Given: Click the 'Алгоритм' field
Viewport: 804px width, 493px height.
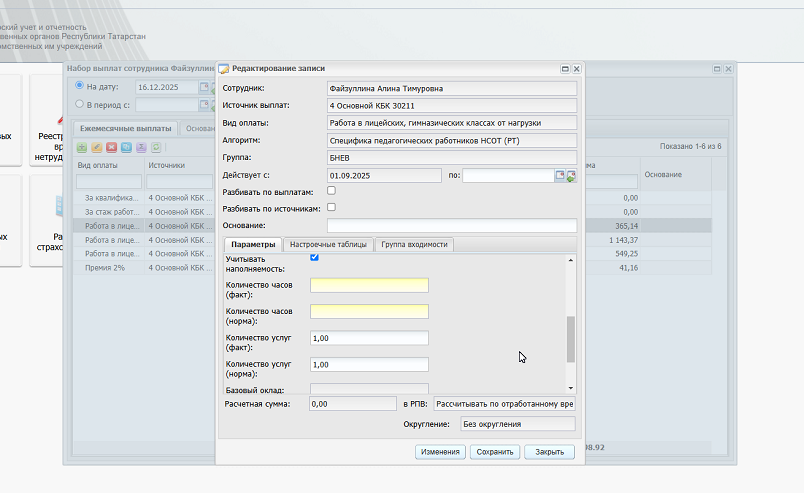Looking at the screenshot, I should tap(452, 141).
